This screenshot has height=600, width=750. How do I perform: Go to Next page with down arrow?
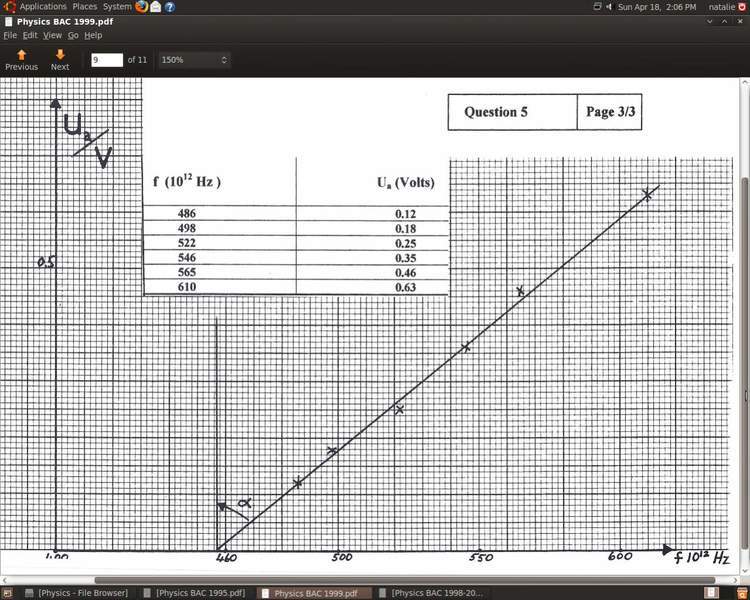pos(60,60)
